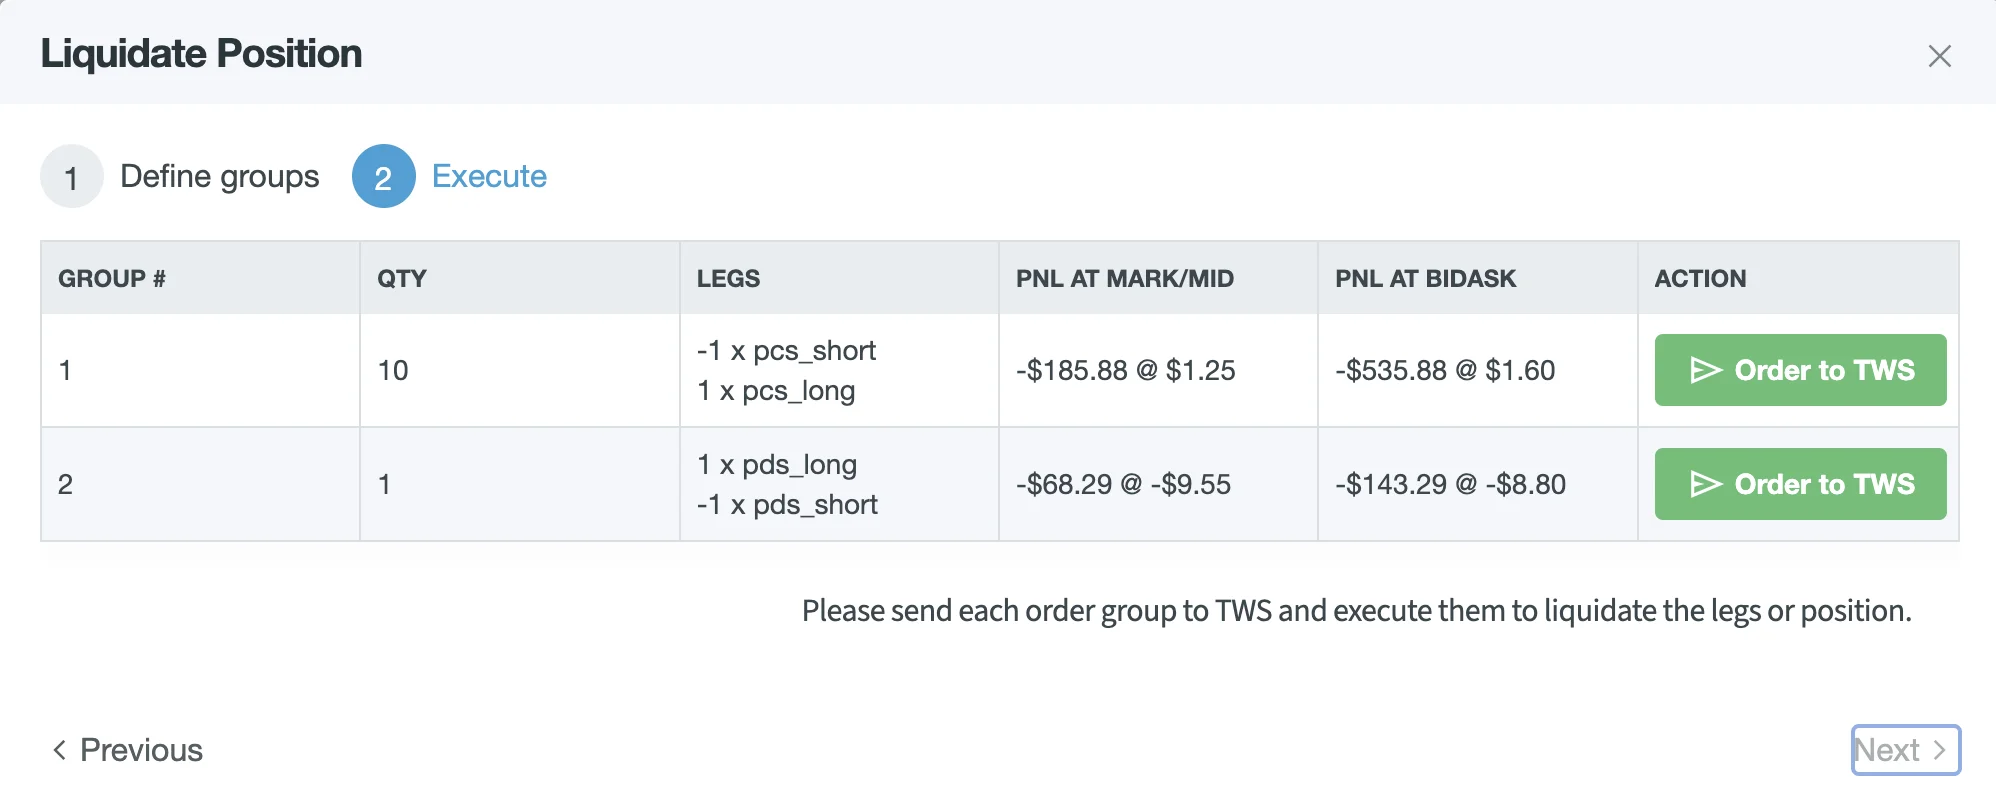Send Group 1 order to TWS
This screenshot has width=1996, height=810.
point(1799,370)
